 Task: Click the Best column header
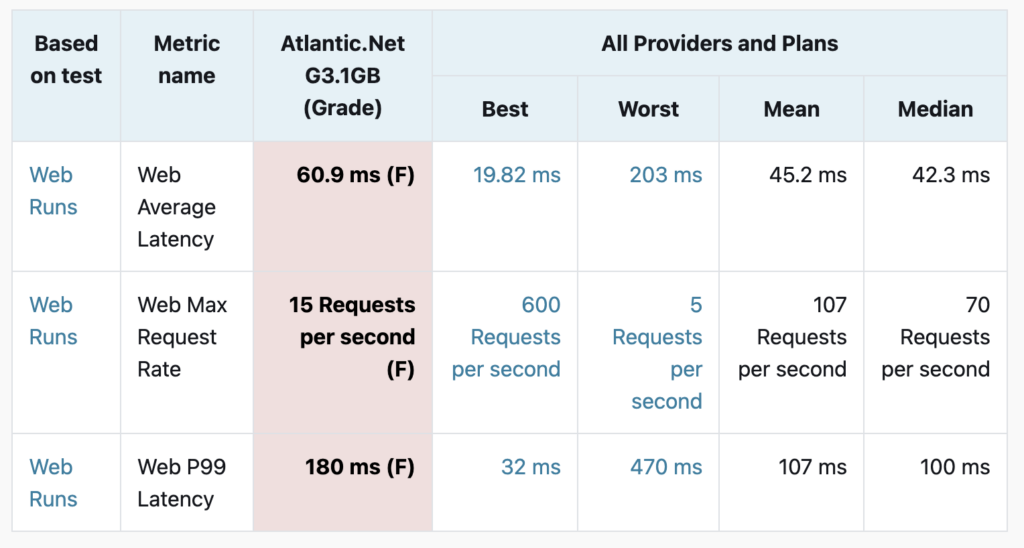click(x=505, y=109)
